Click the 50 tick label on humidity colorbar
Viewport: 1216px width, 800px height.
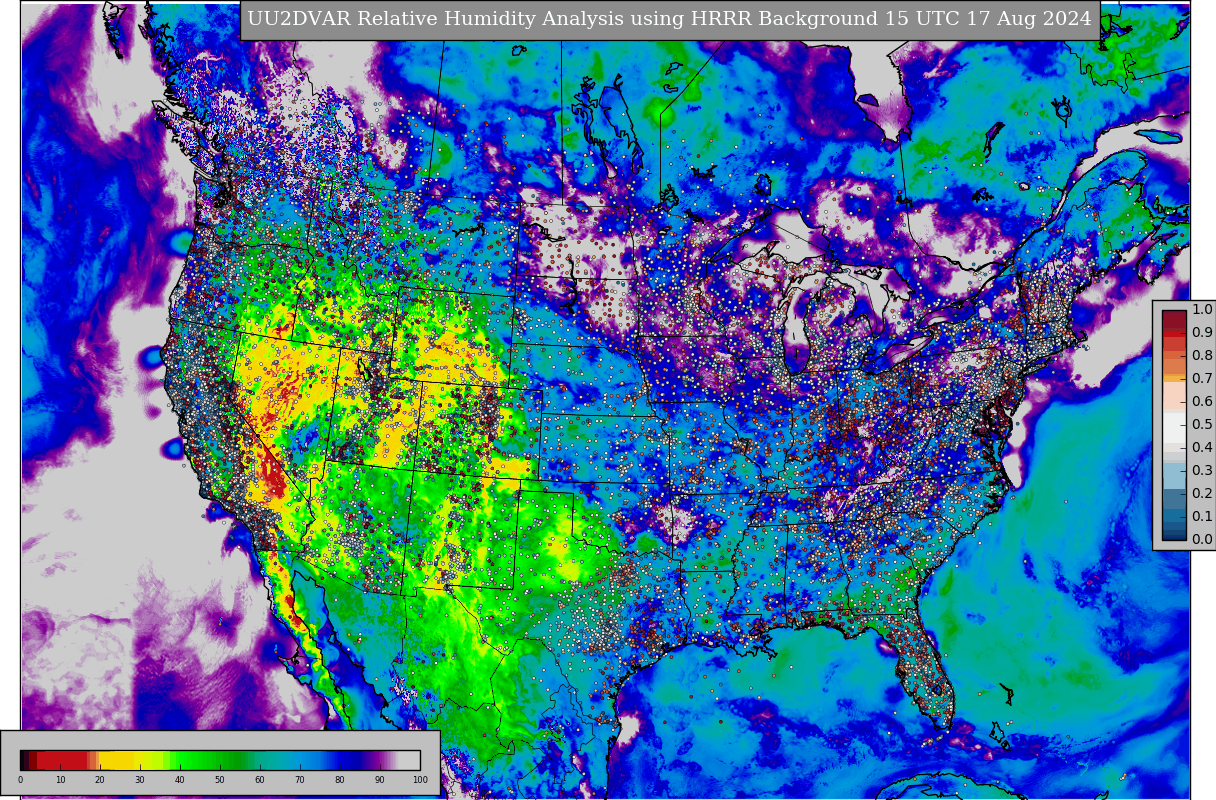point(220,780)
